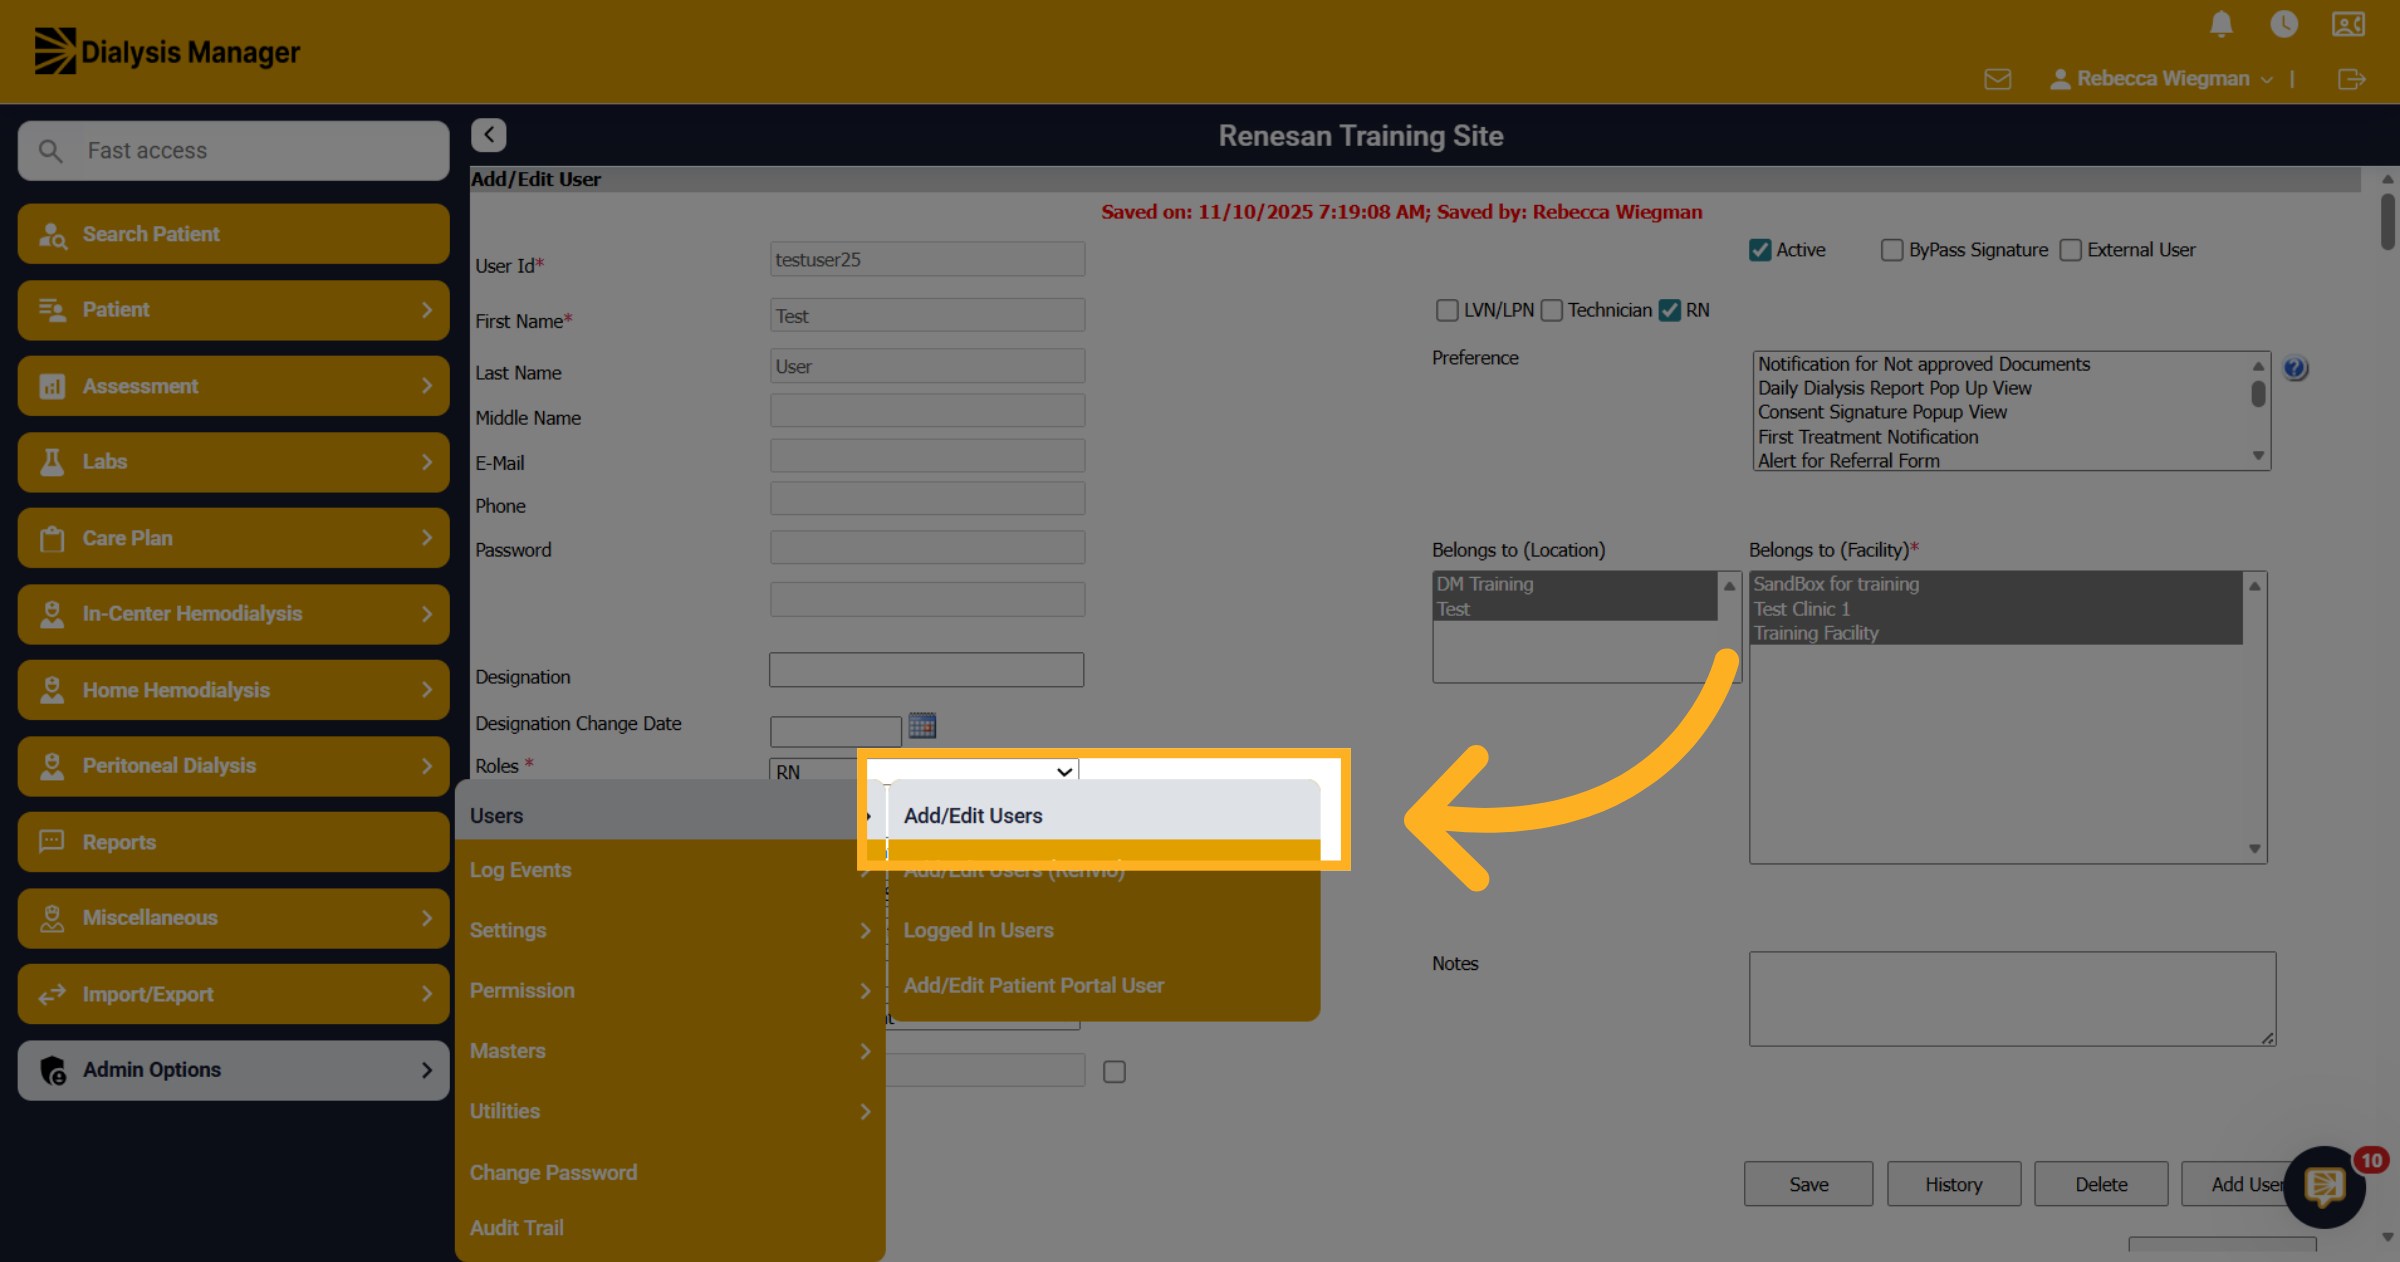Image resolution: width=2400 pixels, height=1262 pixels.
Task: Enable the ByPass Signature checkbox
Action: (x=1892, y=250)
